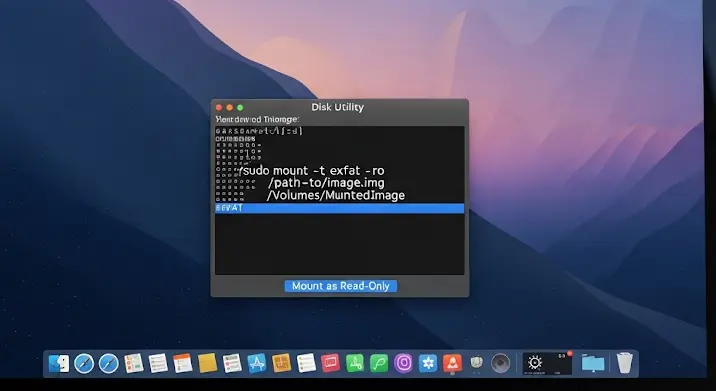Screen dimensions: 716x391
Task: Open the dark round disc Dock icon
Action: pos(500,364)
